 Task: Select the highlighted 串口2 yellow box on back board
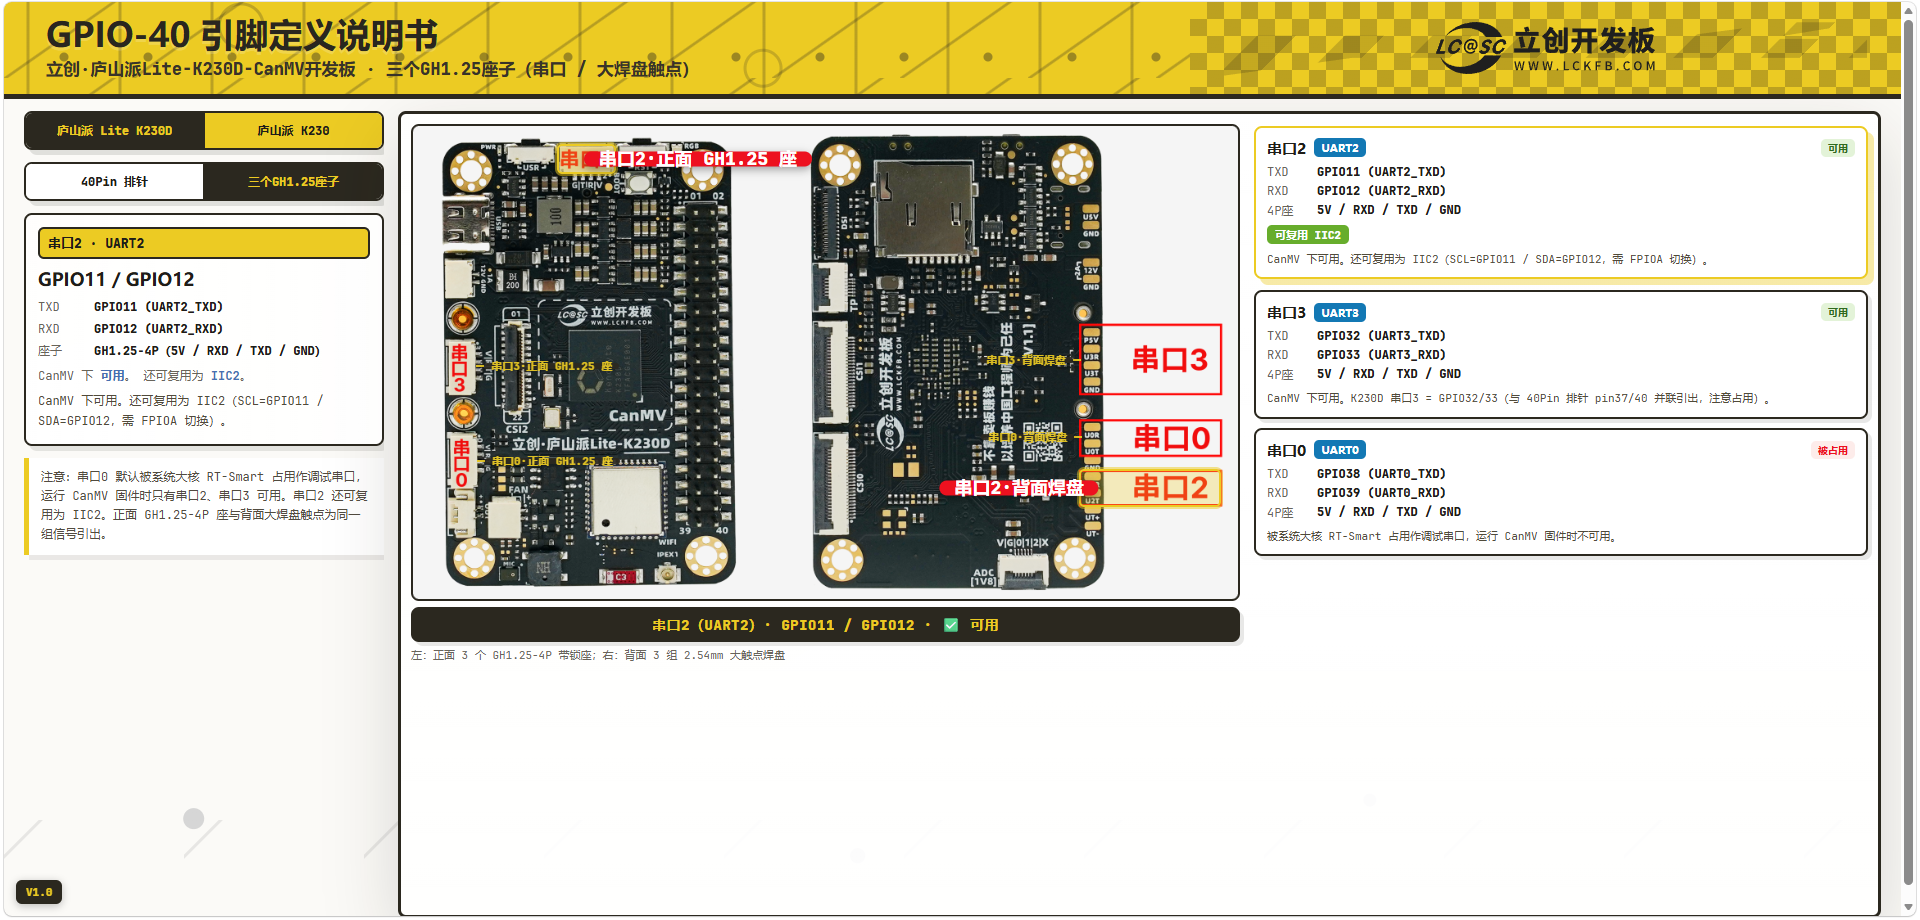(x=1151, y=488)
